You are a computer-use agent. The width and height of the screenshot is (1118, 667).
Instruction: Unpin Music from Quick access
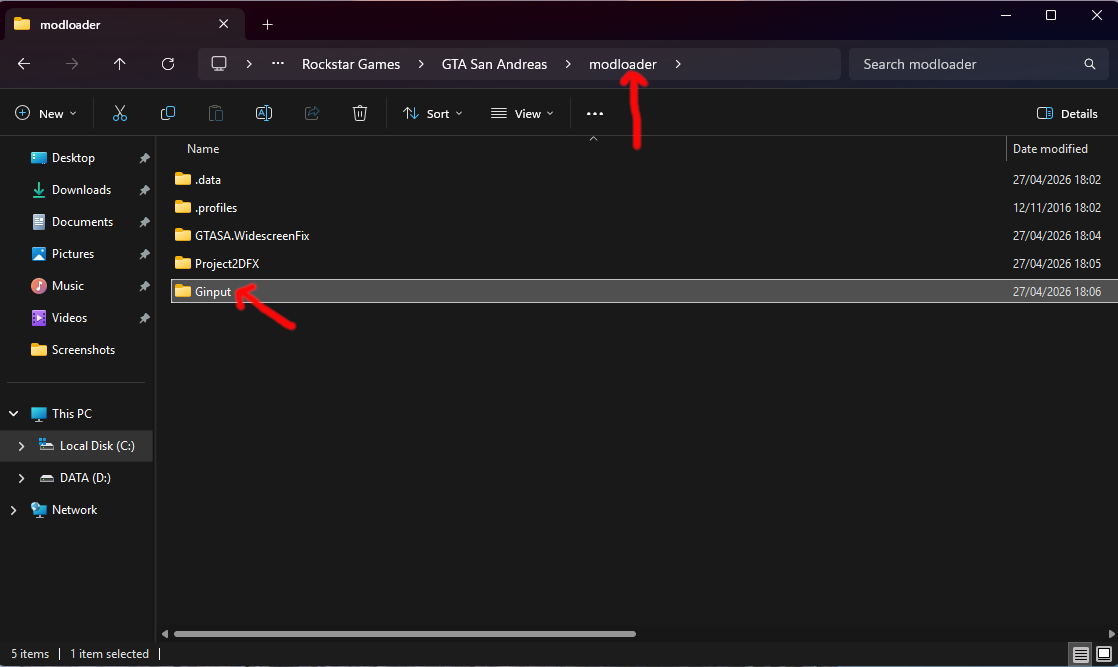(144, 286)
